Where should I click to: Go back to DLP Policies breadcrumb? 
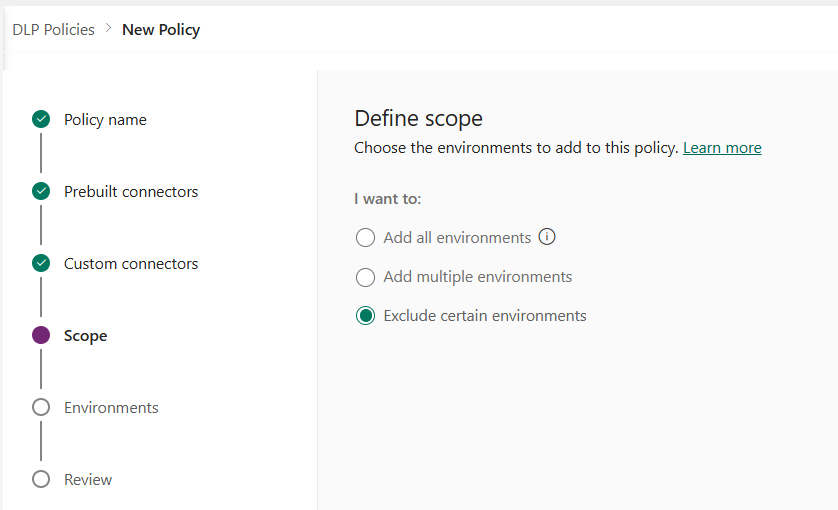[x=54, y=30]
